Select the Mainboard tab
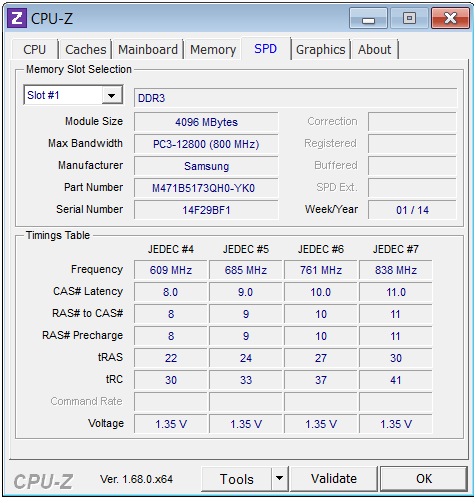 [148, 50]
